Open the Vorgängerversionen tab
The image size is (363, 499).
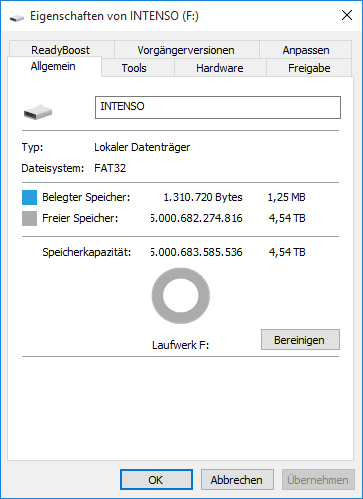click(186, 50)
